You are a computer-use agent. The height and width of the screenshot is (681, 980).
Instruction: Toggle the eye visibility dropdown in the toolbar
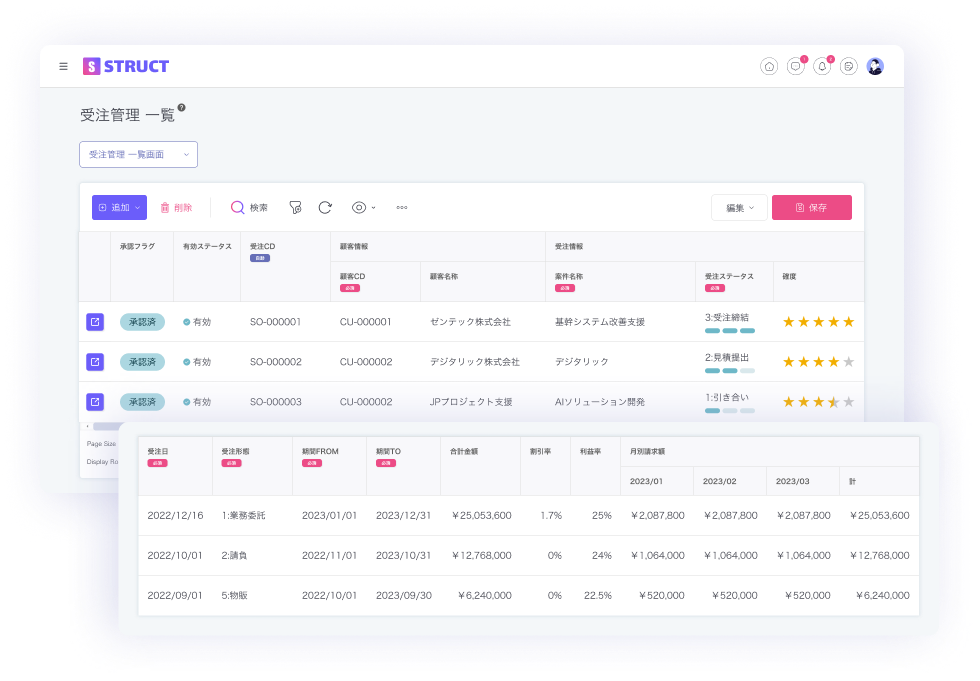tap(362, 208)
